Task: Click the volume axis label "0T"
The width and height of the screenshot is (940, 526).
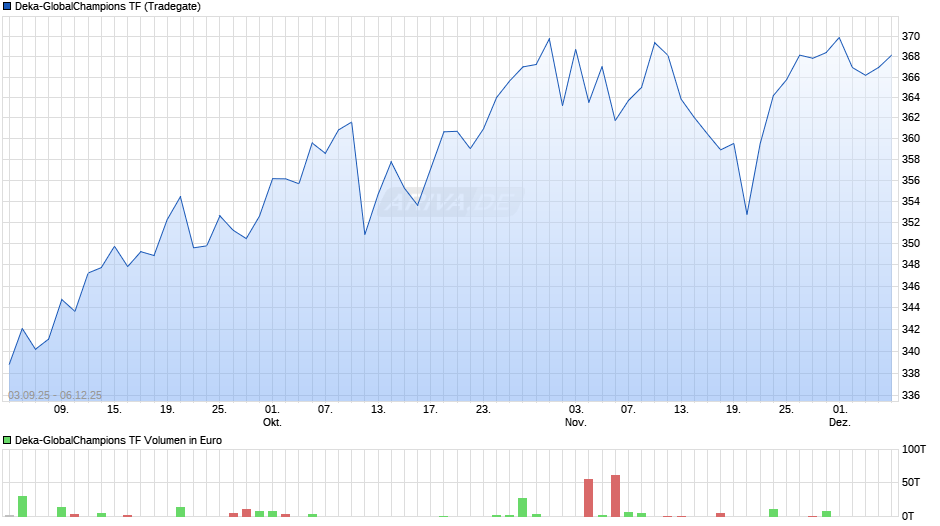Action: point(908,516)
